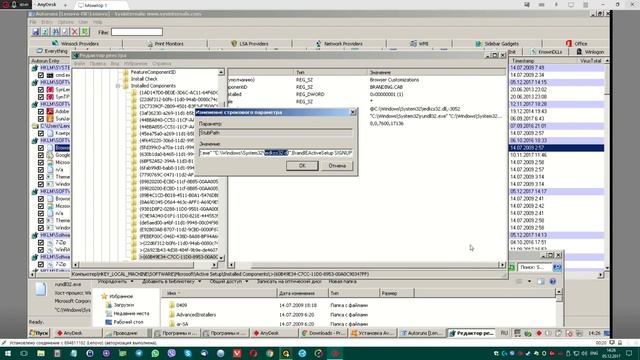Image resolution: width=640 pixels, height=360 pixels.
Task: Click the 0409 folder icon in Explorer list
Action: pyautogui.click(x=172, y=305)
